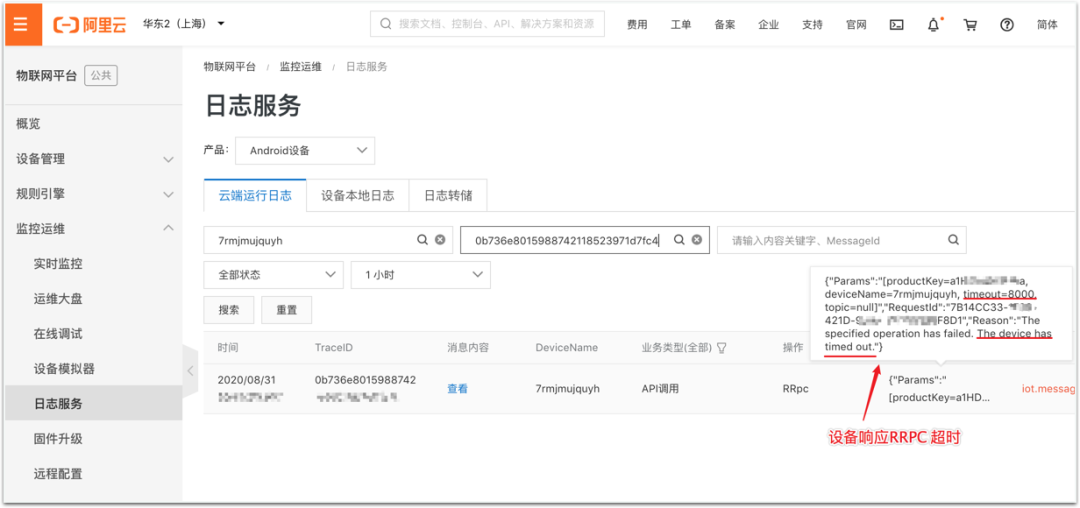Screen dimensions: 1080x508
Task: Search using DeviceName field magnifier icon
Action: (423, 240)
